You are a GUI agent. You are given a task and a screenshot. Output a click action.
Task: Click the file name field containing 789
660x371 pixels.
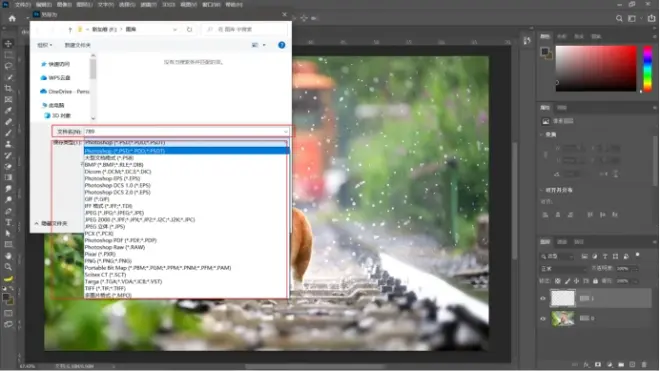tap(186, 131)
